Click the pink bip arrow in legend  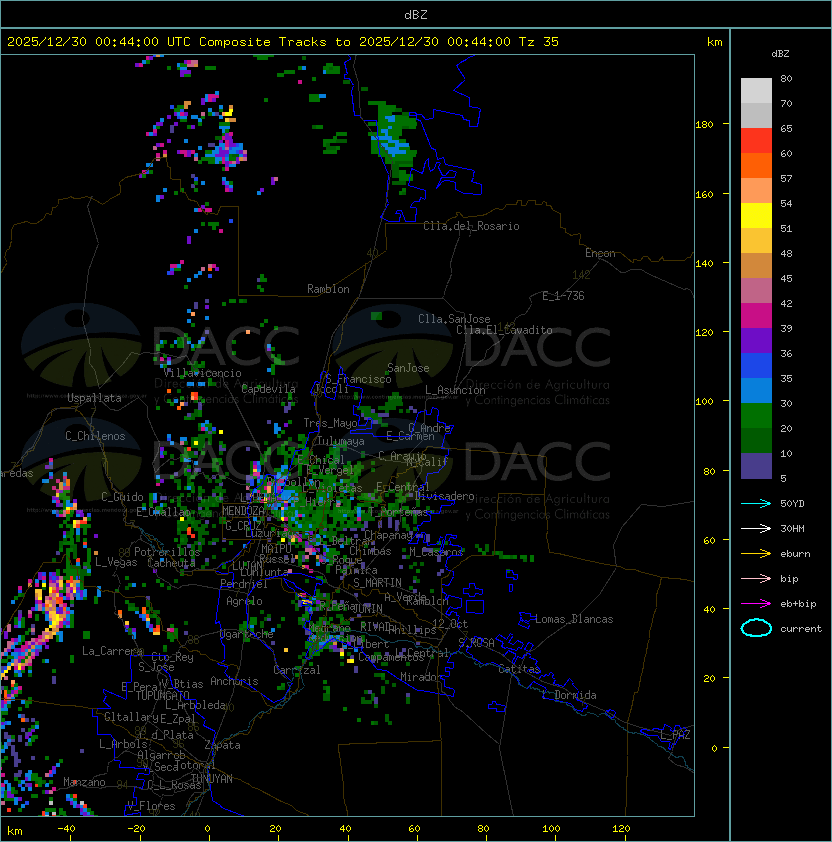(756, 578)
